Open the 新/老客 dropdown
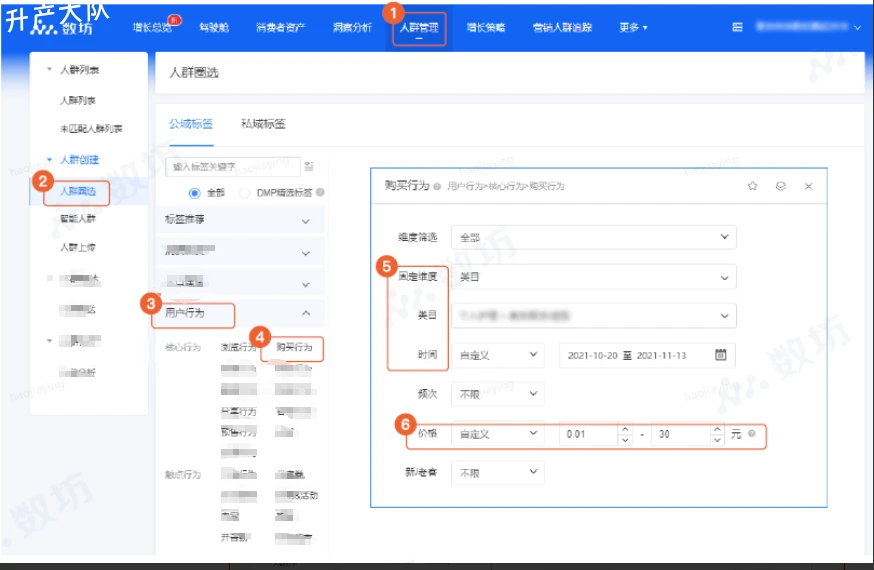874x570 pixels. click(498, 472)
